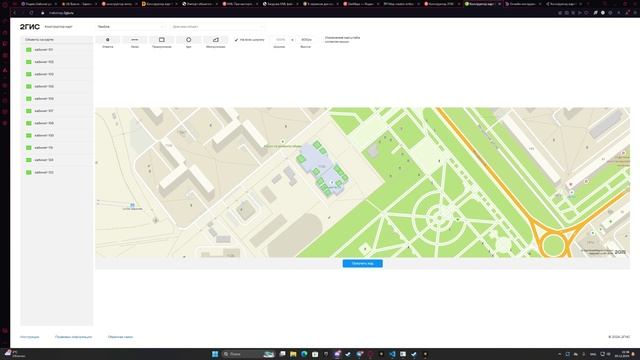Select кабинет 101 in objects list

coord(57,50)
